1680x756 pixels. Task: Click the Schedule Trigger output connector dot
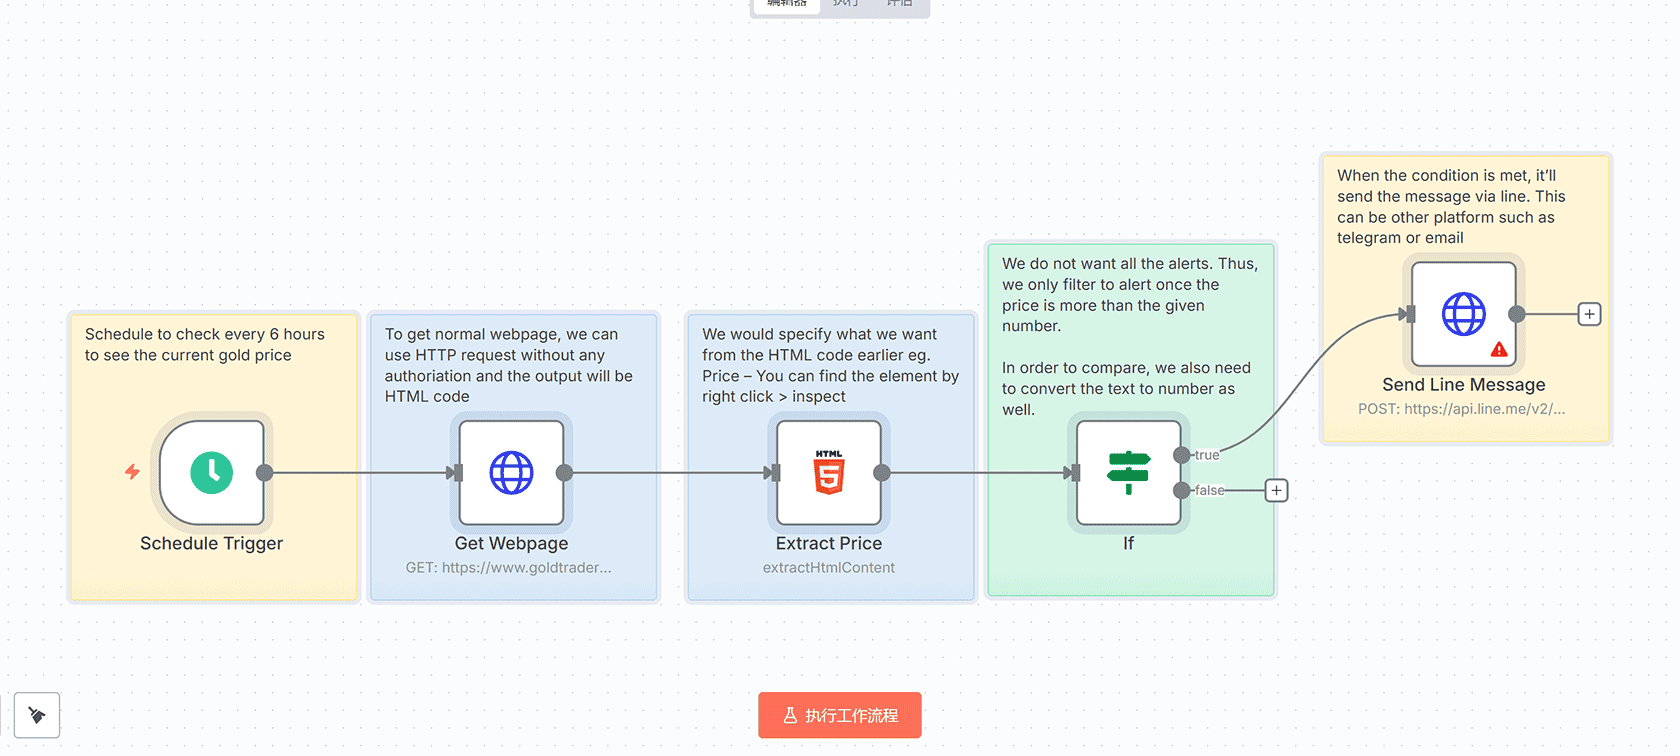pos(265,473)
